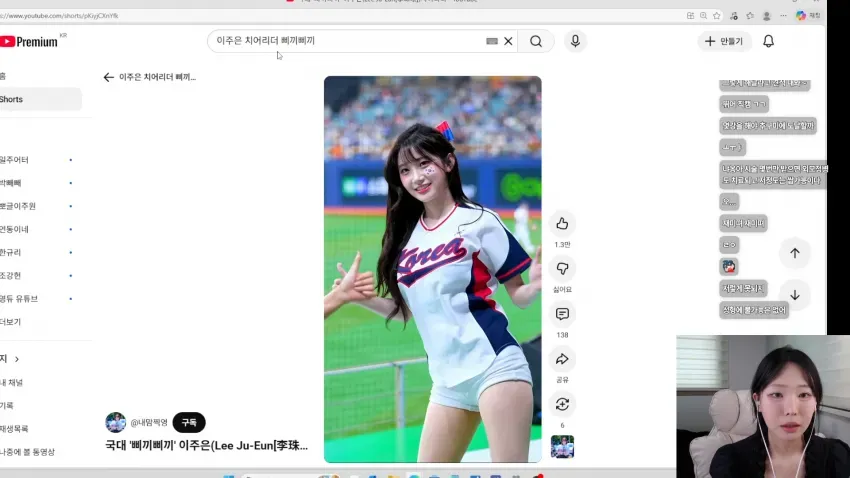850x478 pixels.
Task: Add page to favorites with star
Action: (x=717, y=16)
